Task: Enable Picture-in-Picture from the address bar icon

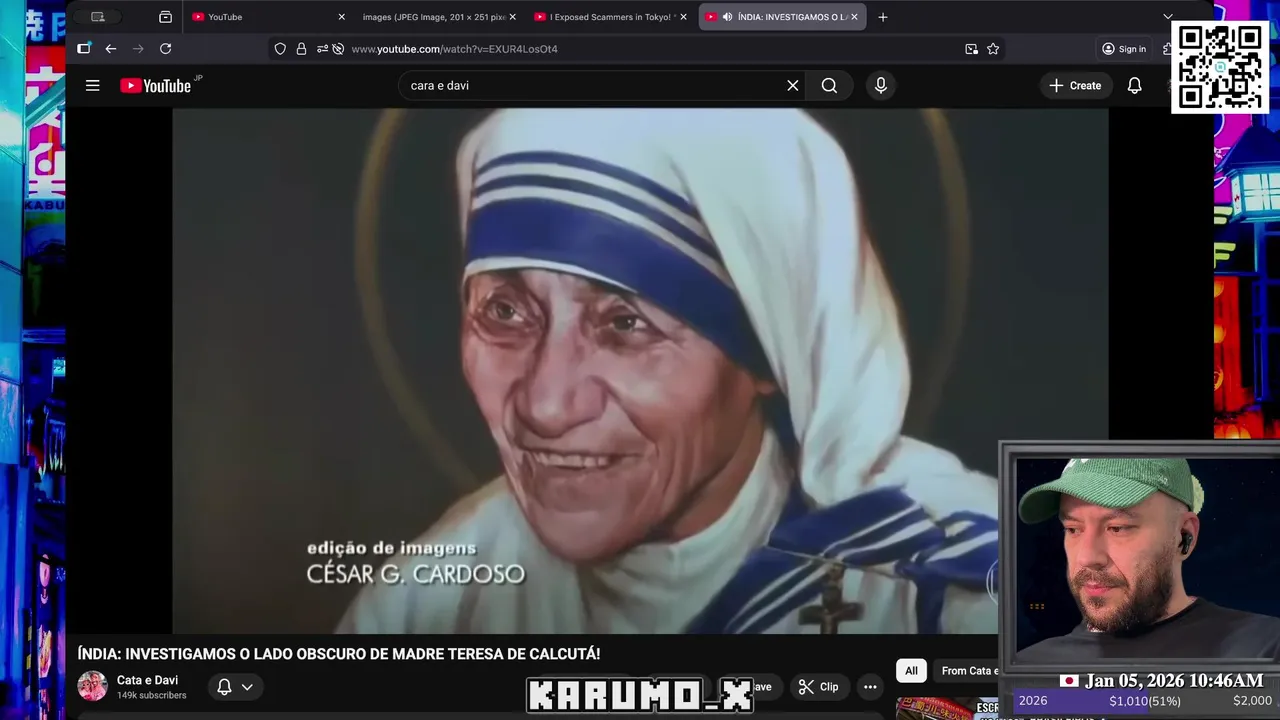Action: pos(971,49)
